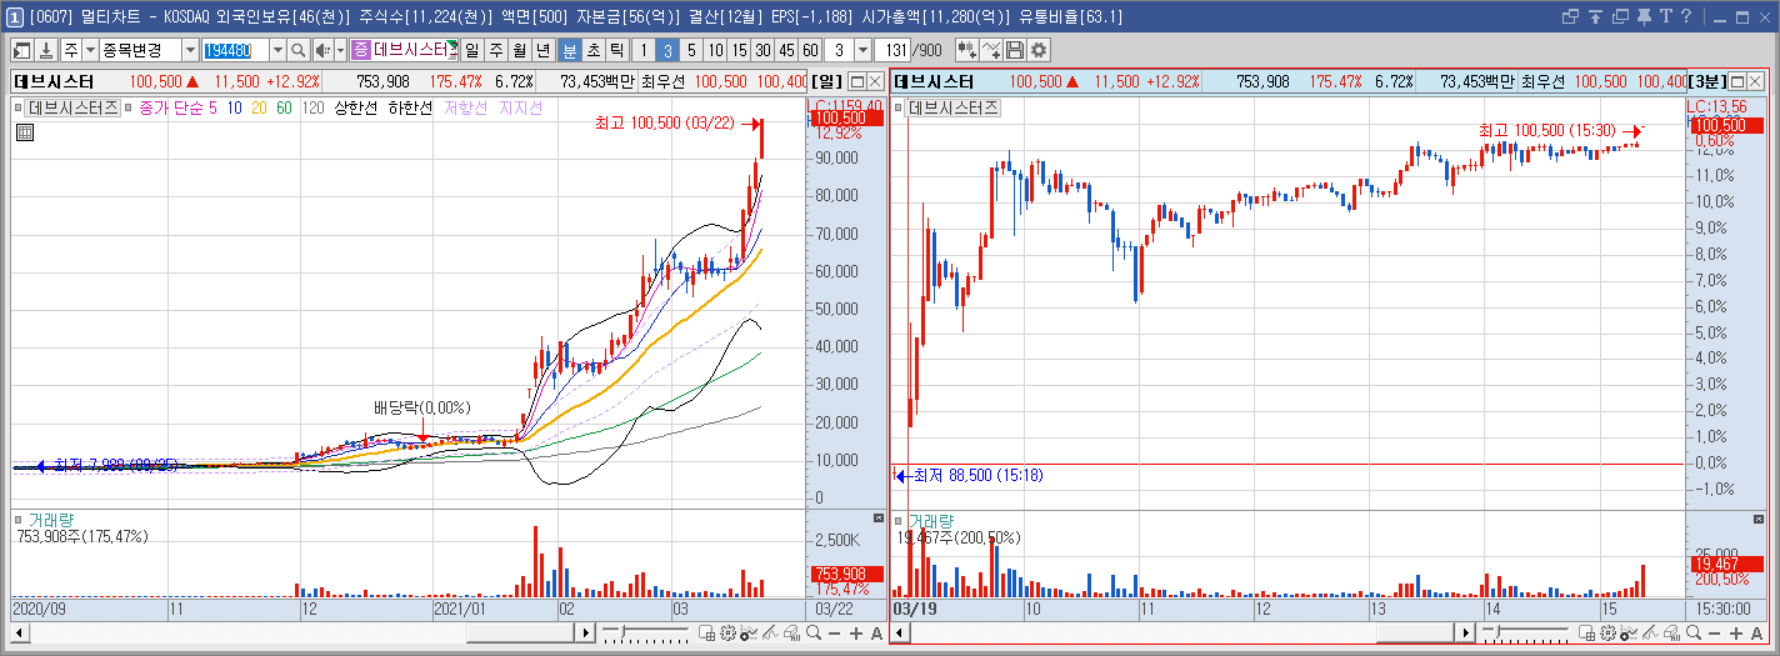Select 틱 (tick) period toggle
The image size is (1780, 656).
[x=617, y=50]
